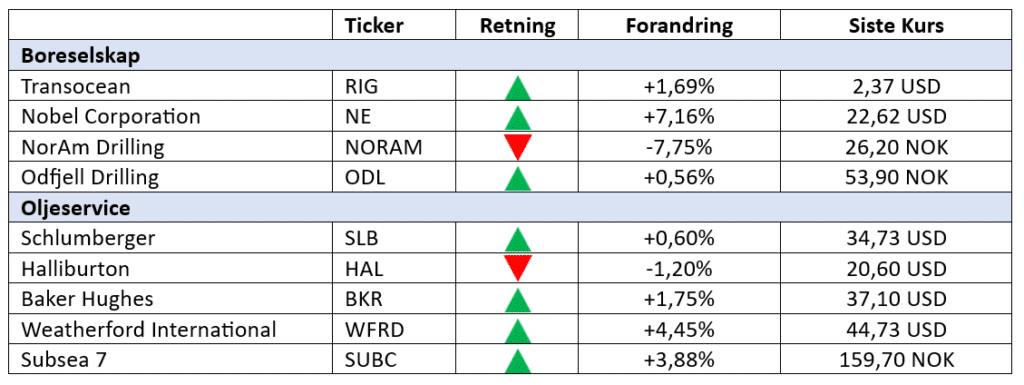This screenshot has height=385, width=1024.
Task: Click the 159,70 NOK price cell
Action: click(896, 360)
